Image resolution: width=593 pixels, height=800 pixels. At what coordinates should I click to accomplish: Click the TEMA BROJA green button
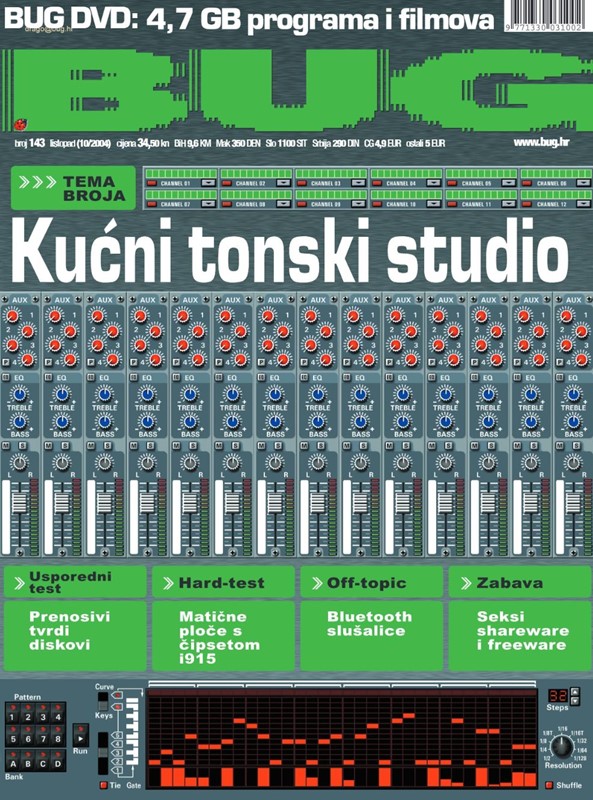point(73,188)
